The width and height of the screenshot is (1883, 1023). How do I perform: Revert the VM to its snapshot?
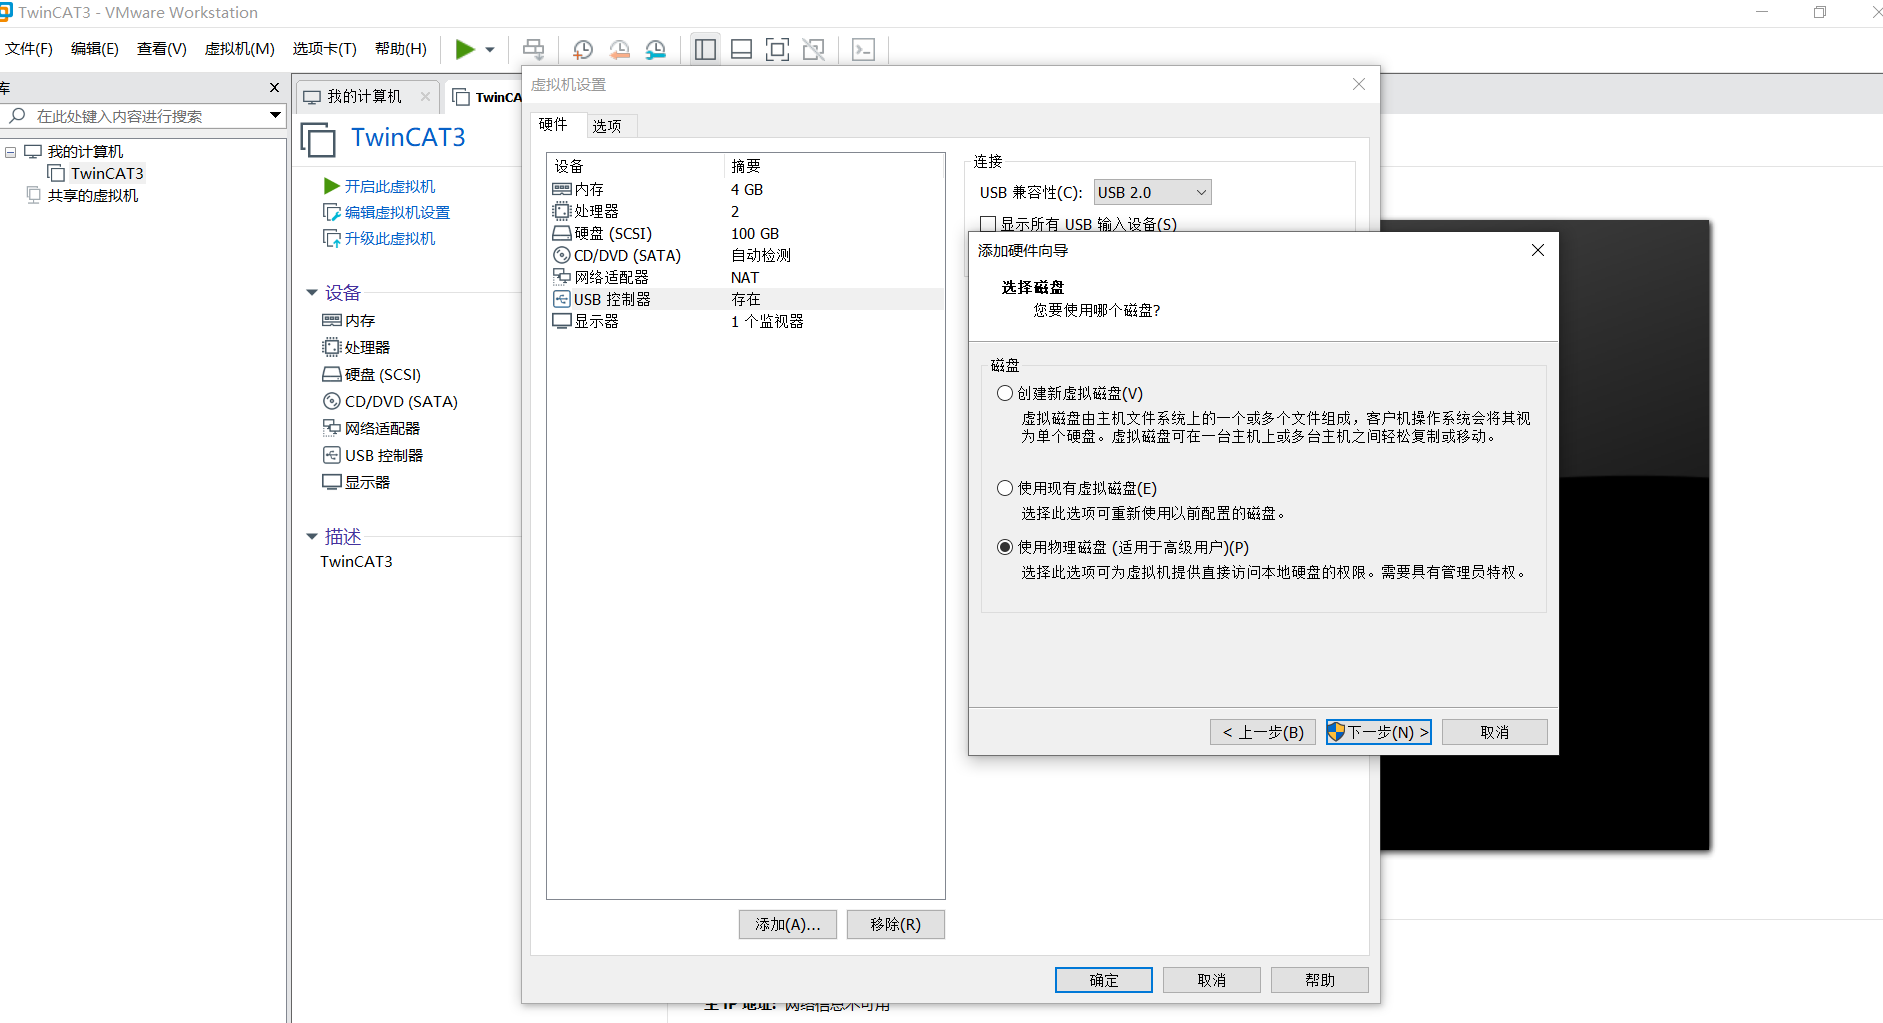620,48
